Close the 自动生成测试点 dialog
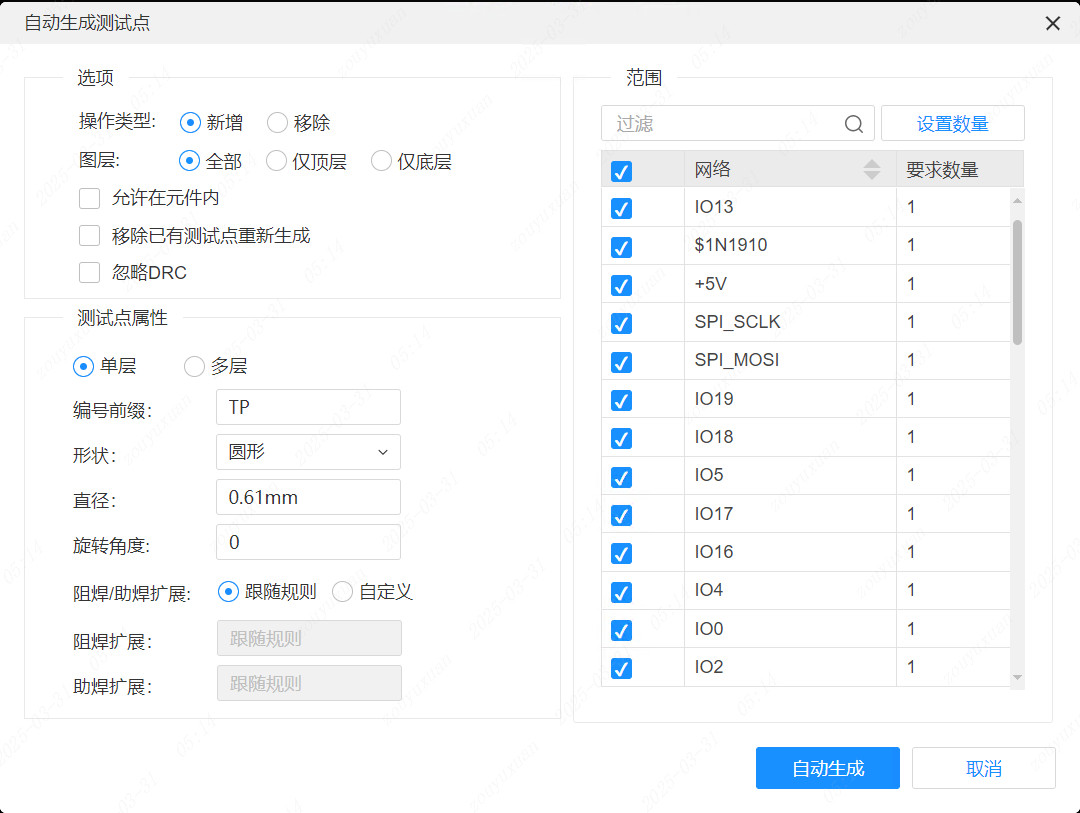This screenshot has width=1080, height=813. pos(1052,22)
